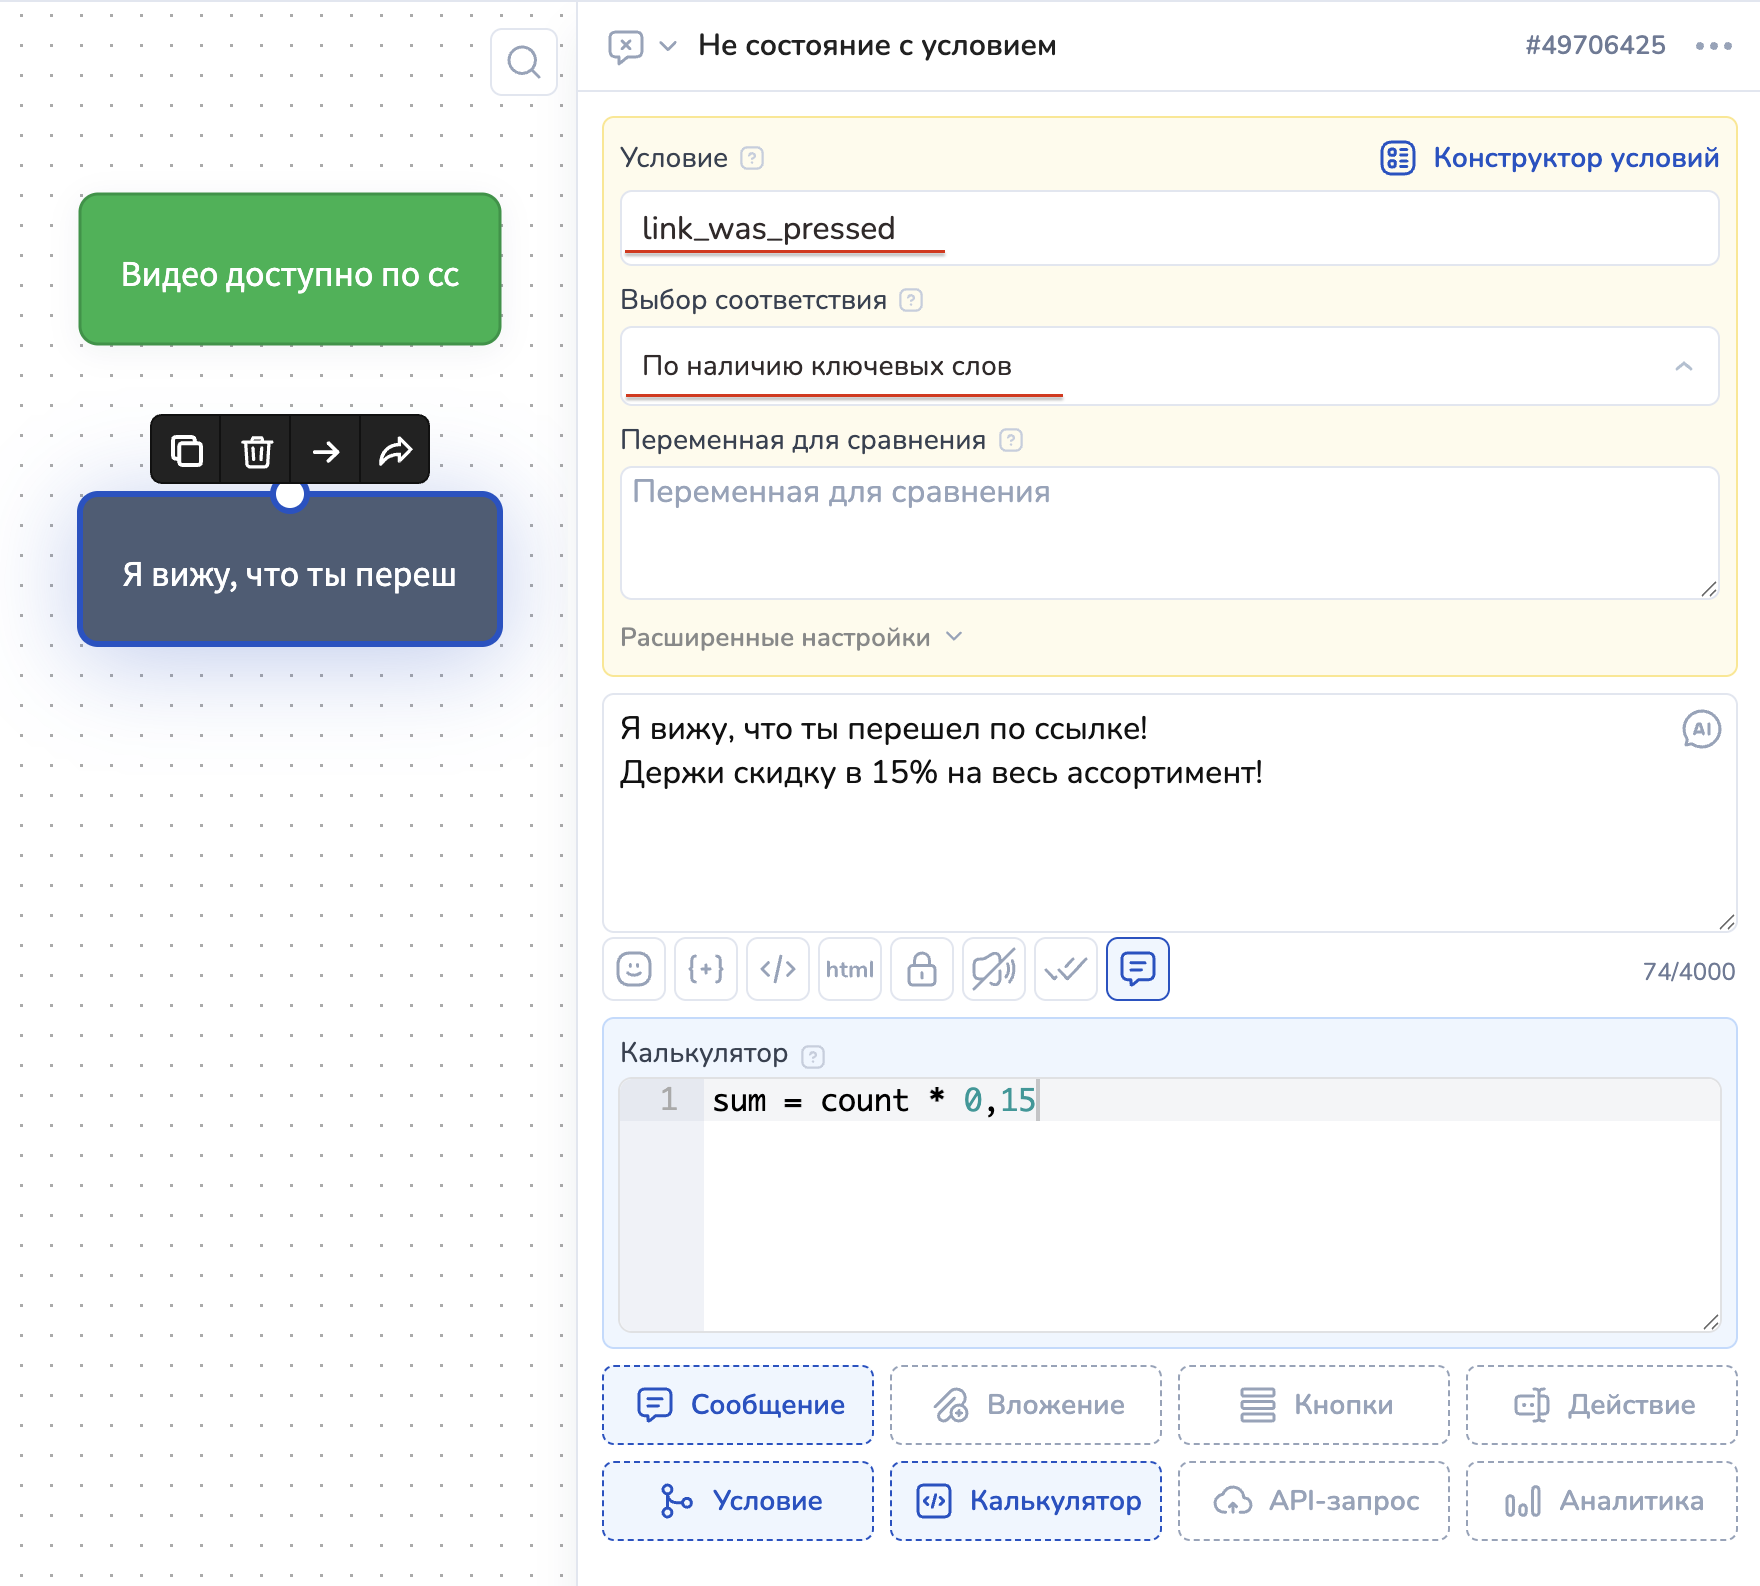Delete the selected block with trash icon
1760x1586 pixels.
click(256, 451)
